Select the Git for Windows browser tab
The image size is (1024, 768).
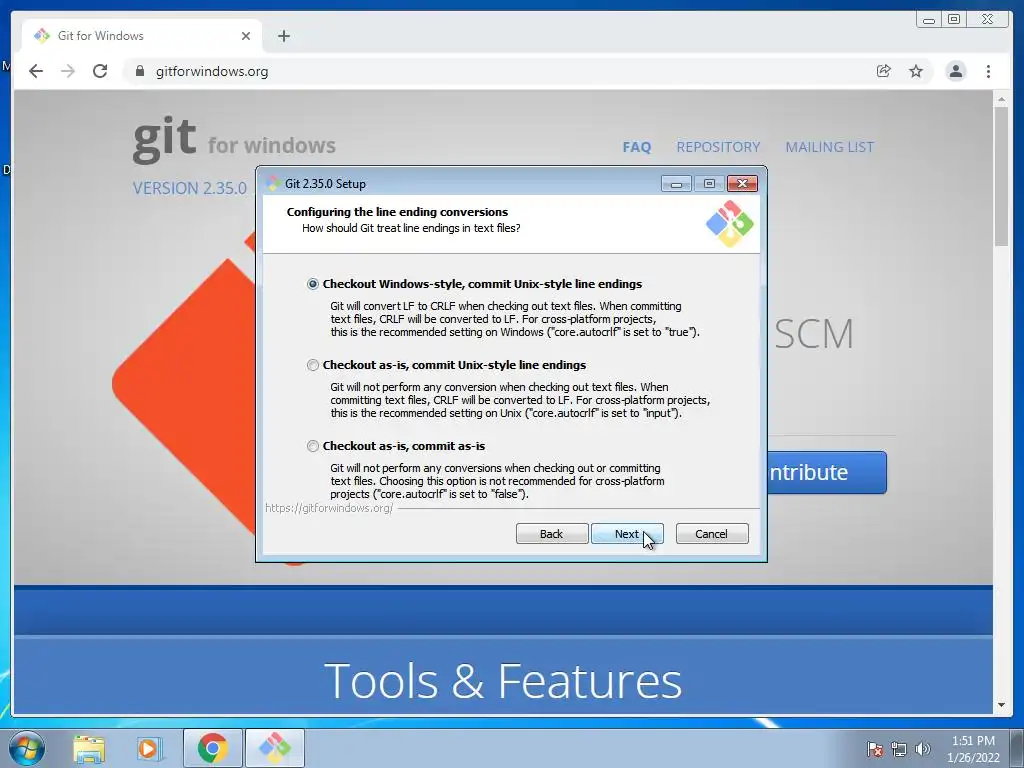pyautogui.click(x=142, y=36)
